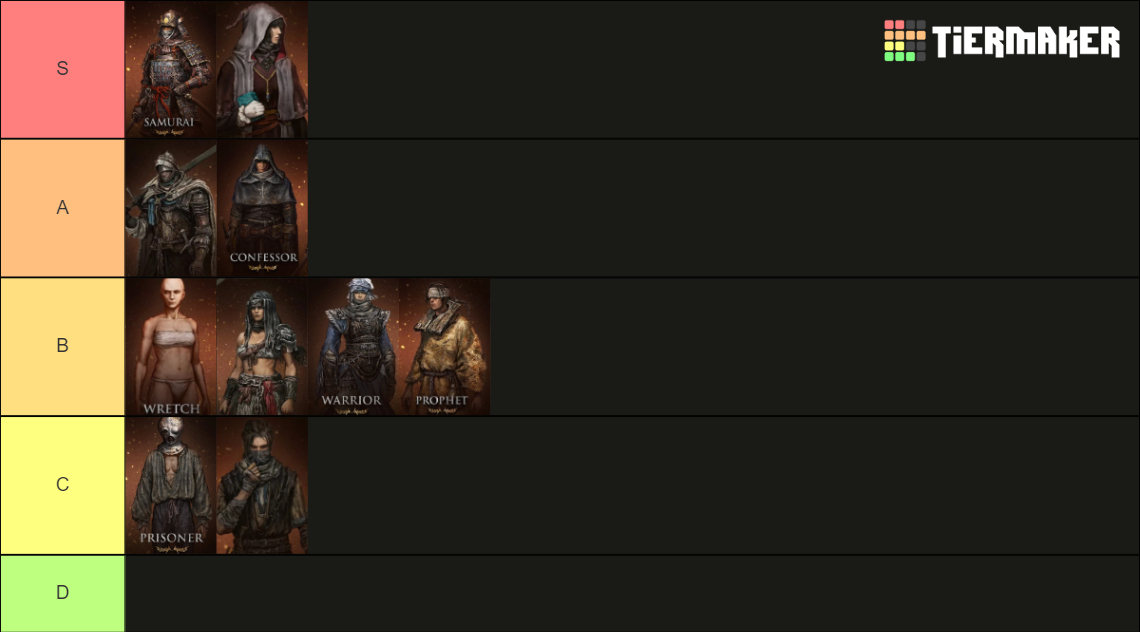
Task: Select the Prisoner class card
Action: pyautogui.click(x=171, y=486)
